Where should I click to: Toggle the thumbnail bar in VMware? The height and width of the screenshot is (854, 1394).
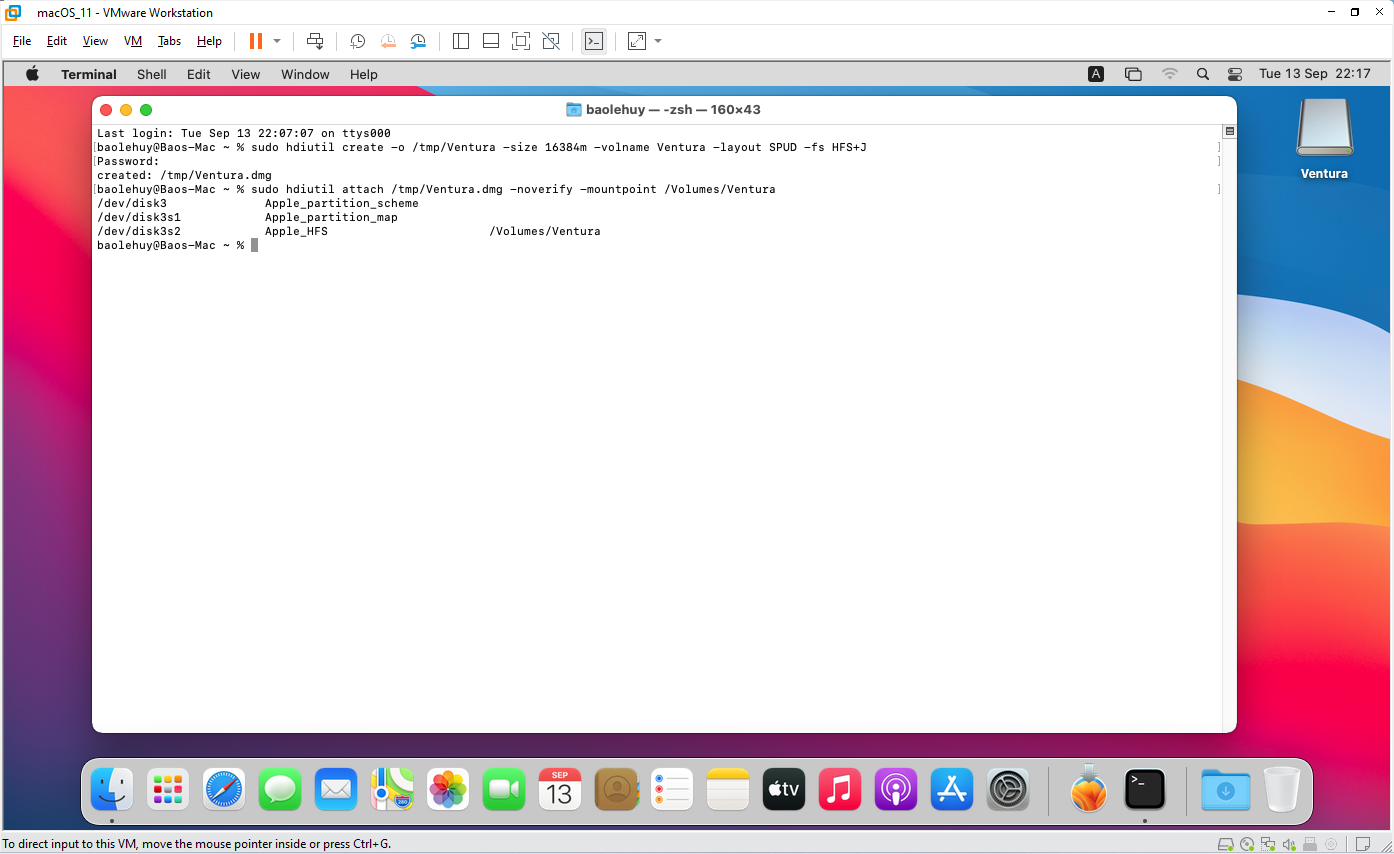pos(491,41)
